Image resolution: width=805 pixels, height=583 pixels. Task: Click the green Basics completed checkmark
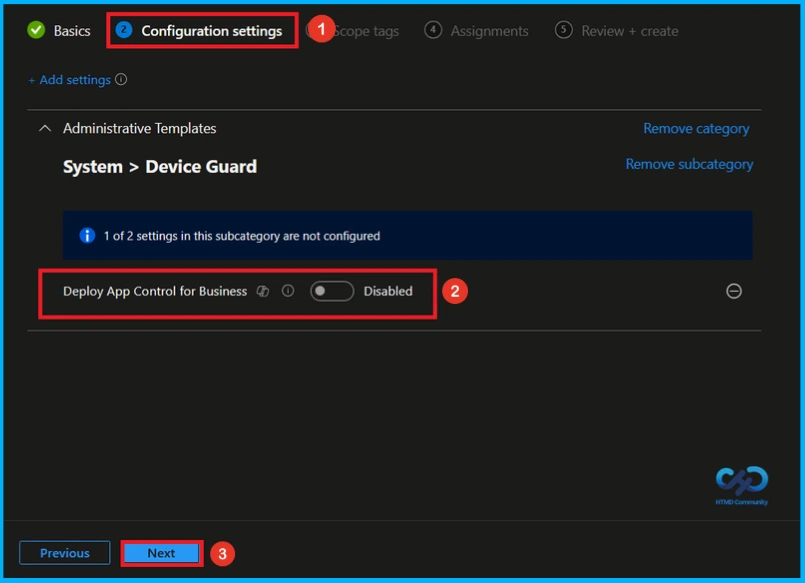click(x=36, y=30)
